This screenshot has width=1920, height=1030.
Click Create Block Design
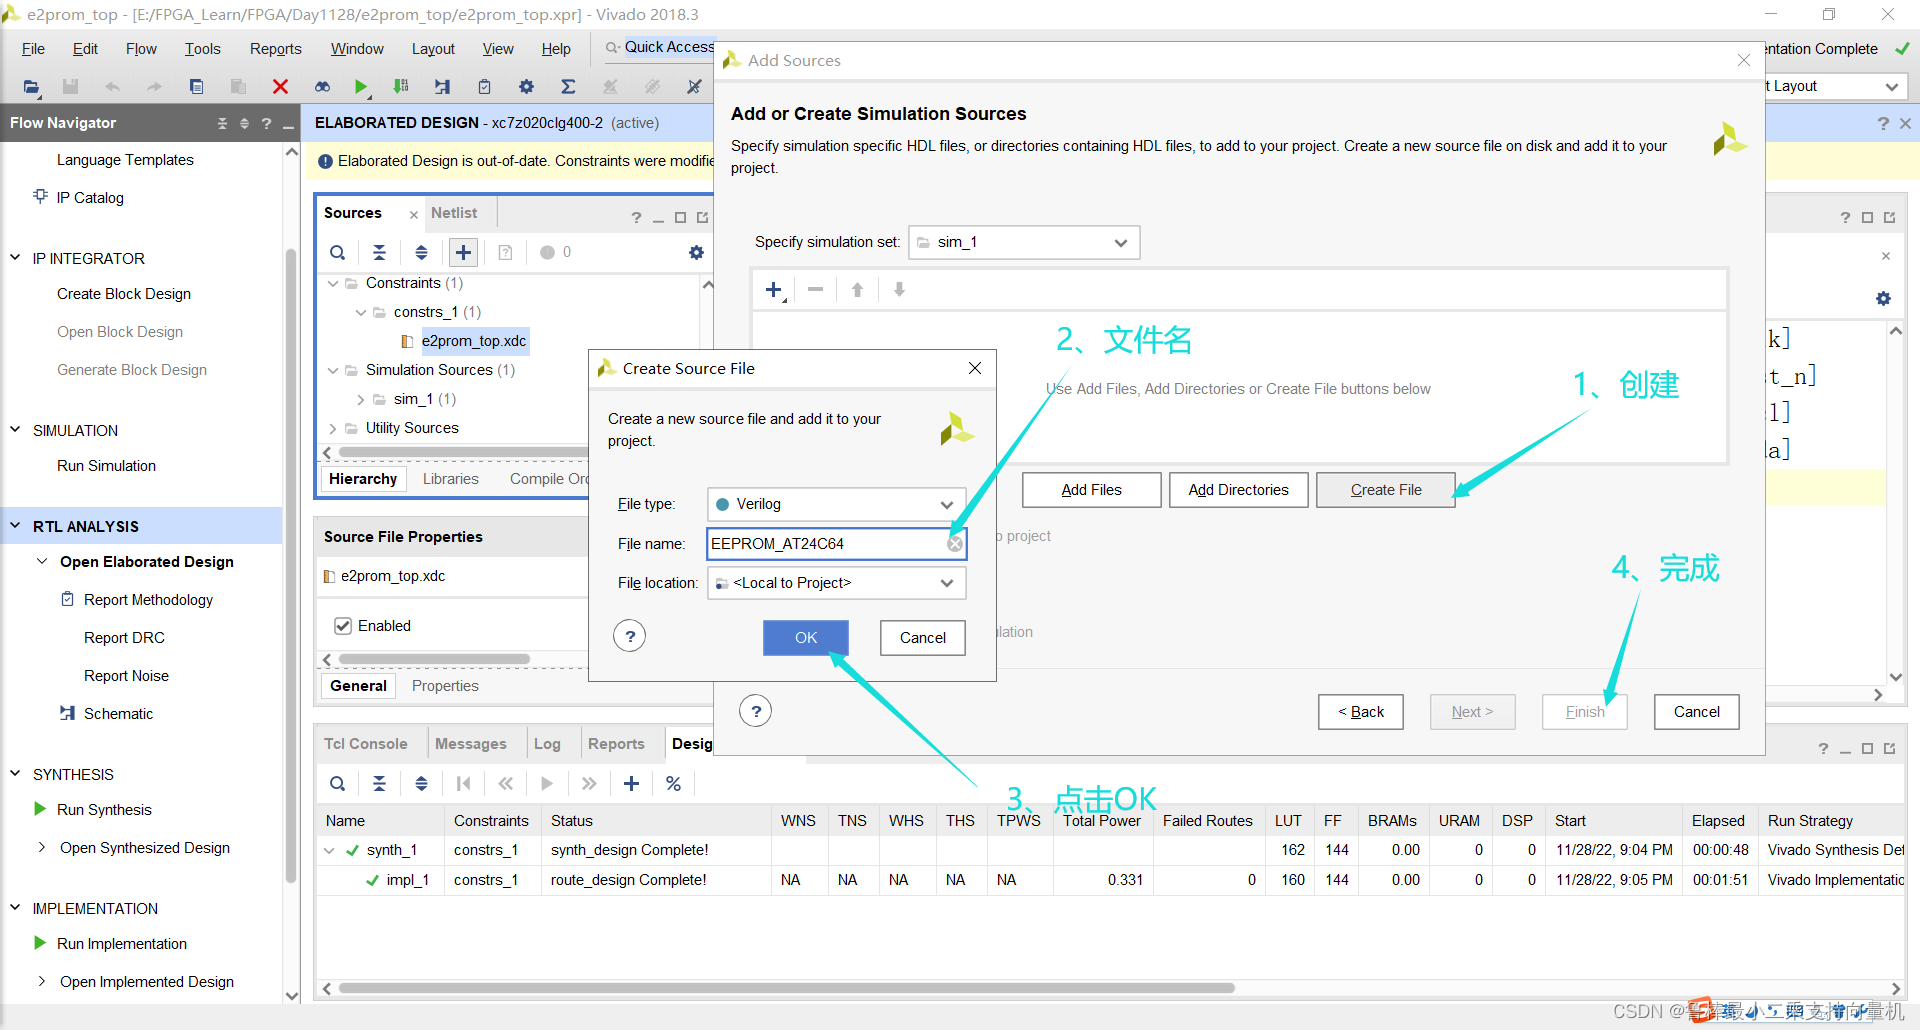pyautogui.click(x=124, y=294)
